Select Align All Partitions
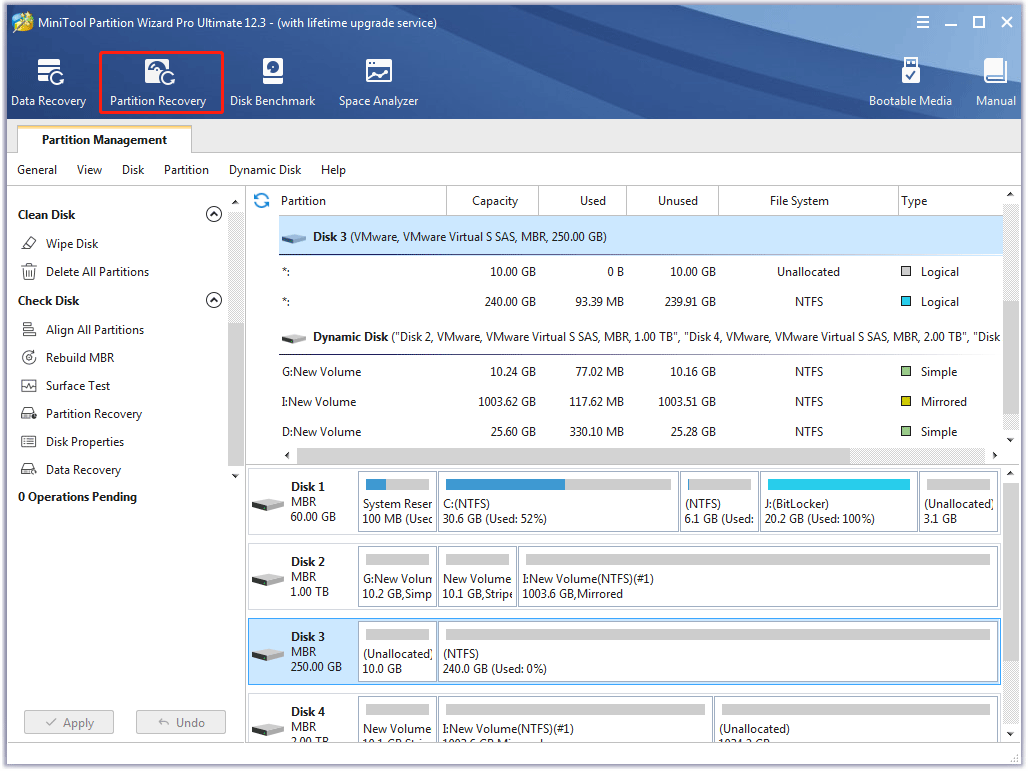This screenshot has height=771, width=1028. click(x=89, y=329)
